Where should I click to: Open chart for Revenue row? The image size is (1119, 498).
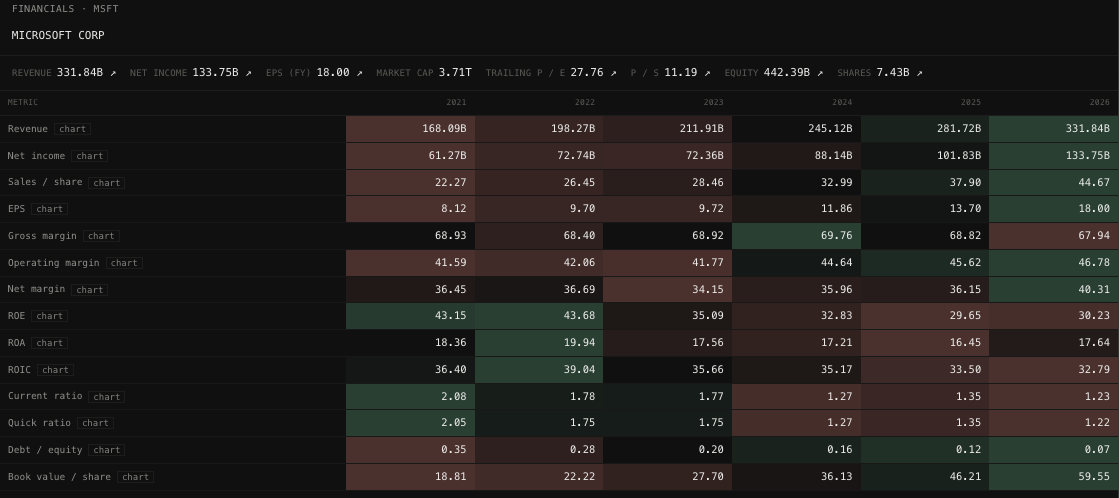tap(72, 129)
